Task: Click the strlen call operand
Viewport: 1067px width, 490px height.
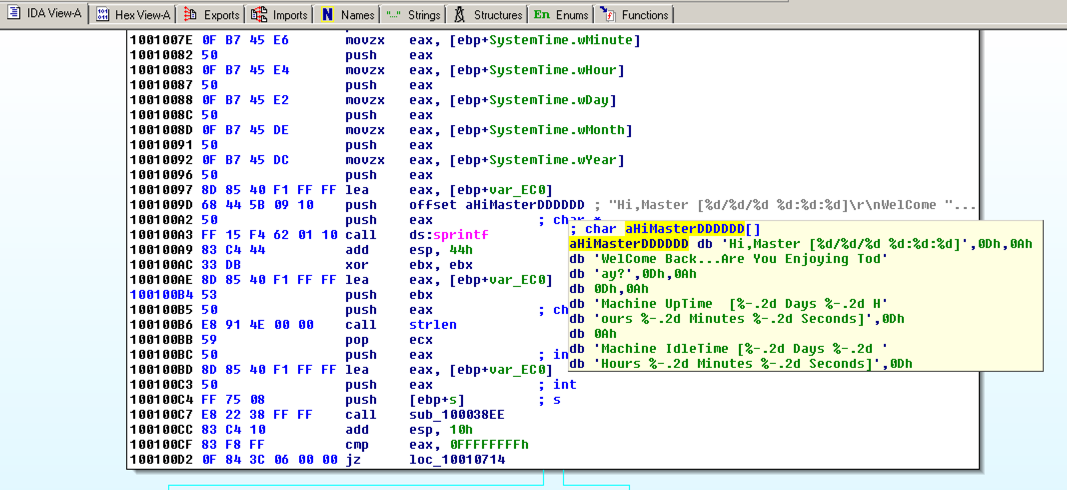Action: point(432,325)
